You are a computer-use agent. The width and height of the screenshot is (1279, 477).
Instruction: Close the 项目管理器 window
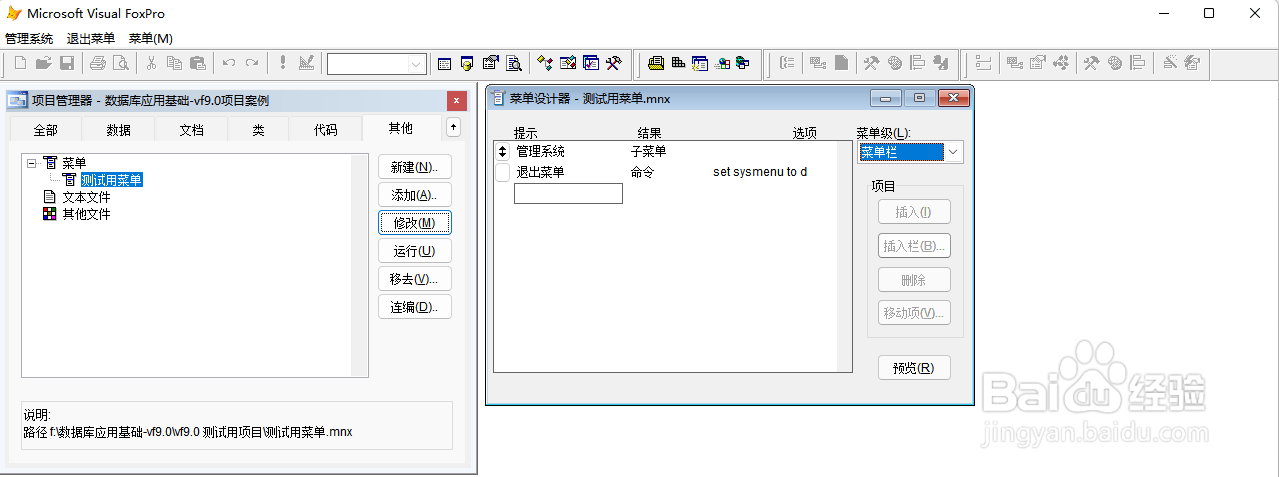point(456,101)
